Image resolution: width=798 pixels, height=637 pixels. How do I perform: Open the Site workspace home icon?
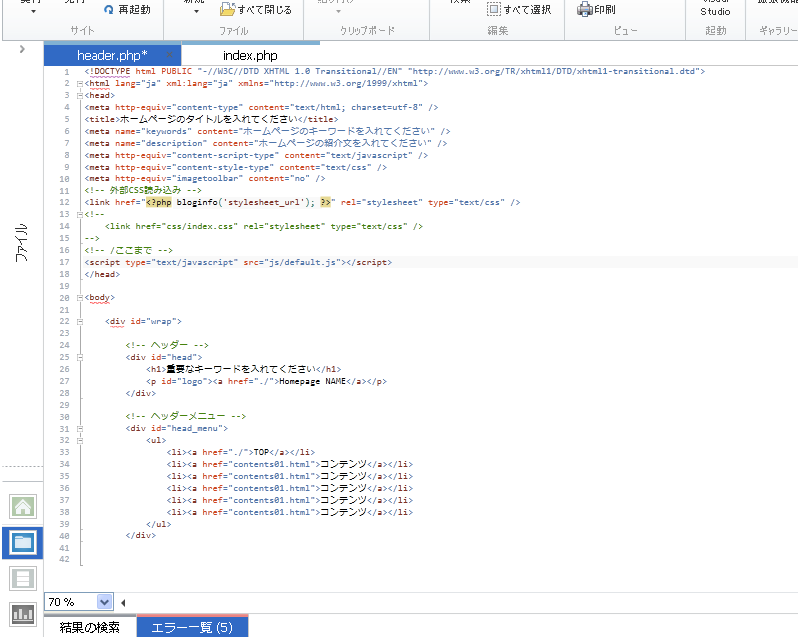[22, 507]
